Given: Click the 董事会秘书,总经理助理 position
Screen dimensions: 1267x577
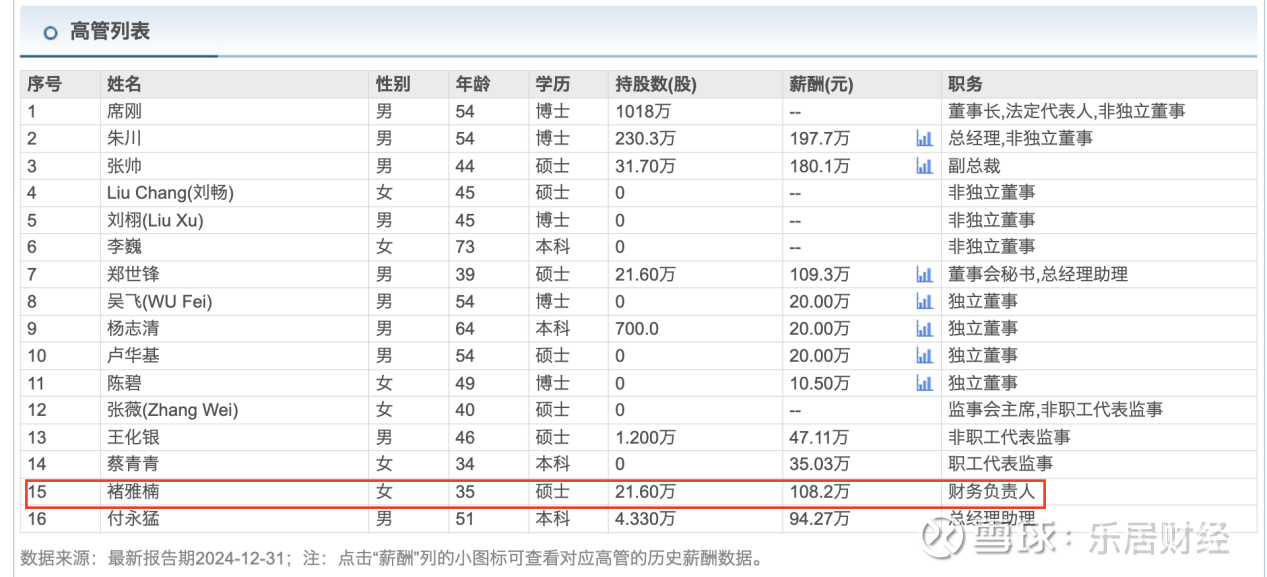Looking at the screenshot, I should point(1038,274).
